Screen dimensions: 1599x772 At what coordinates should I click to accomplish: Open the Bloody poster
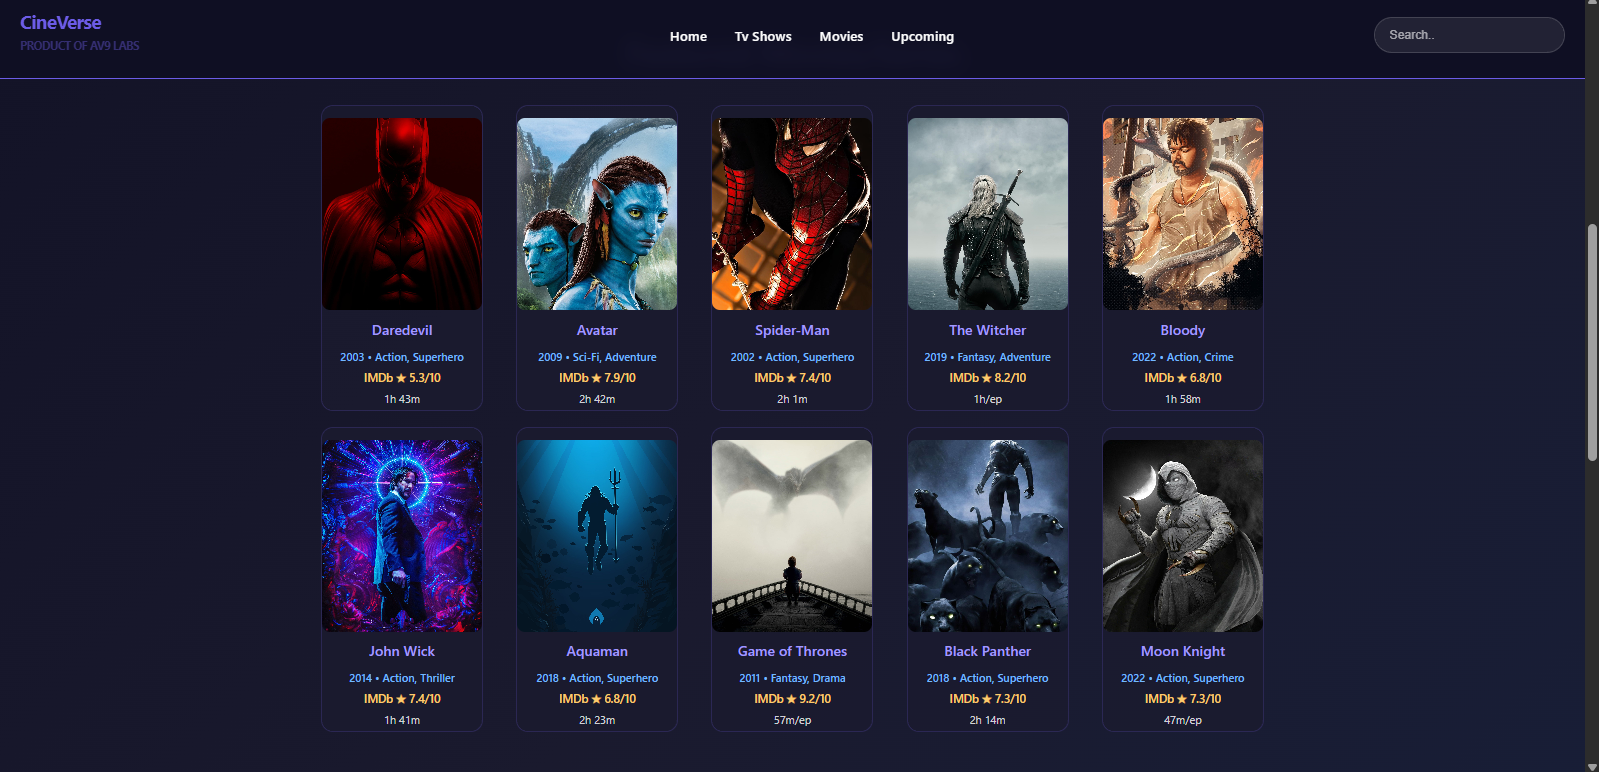(1183, 214)
